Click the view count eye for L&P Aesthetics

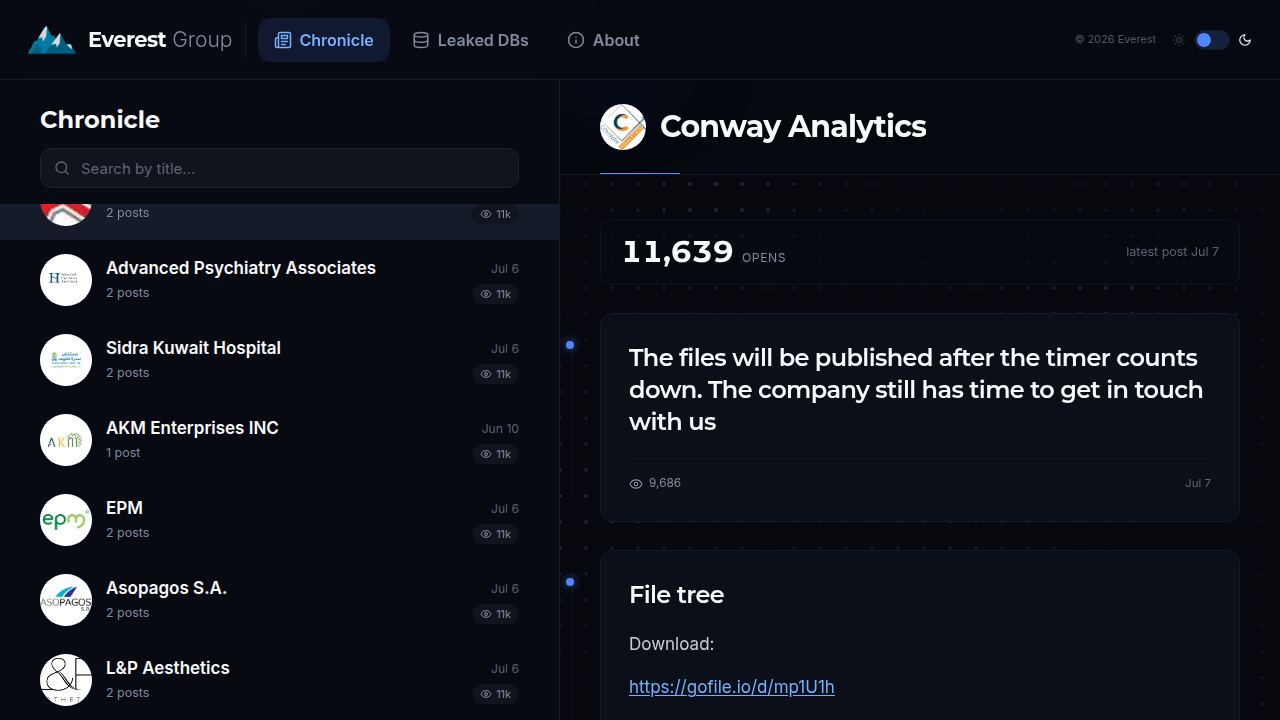point(486,694)
